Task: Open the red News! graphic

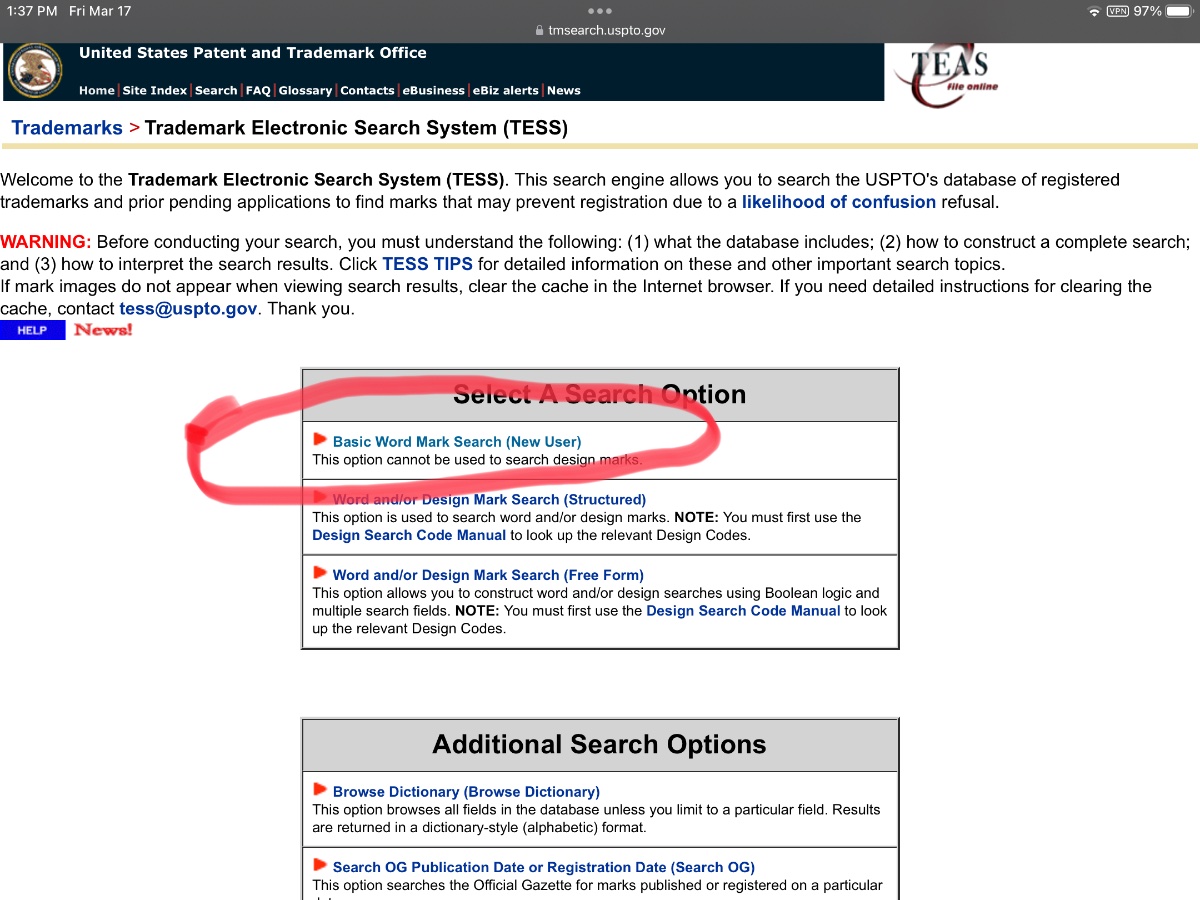Action: pos(102,330)
